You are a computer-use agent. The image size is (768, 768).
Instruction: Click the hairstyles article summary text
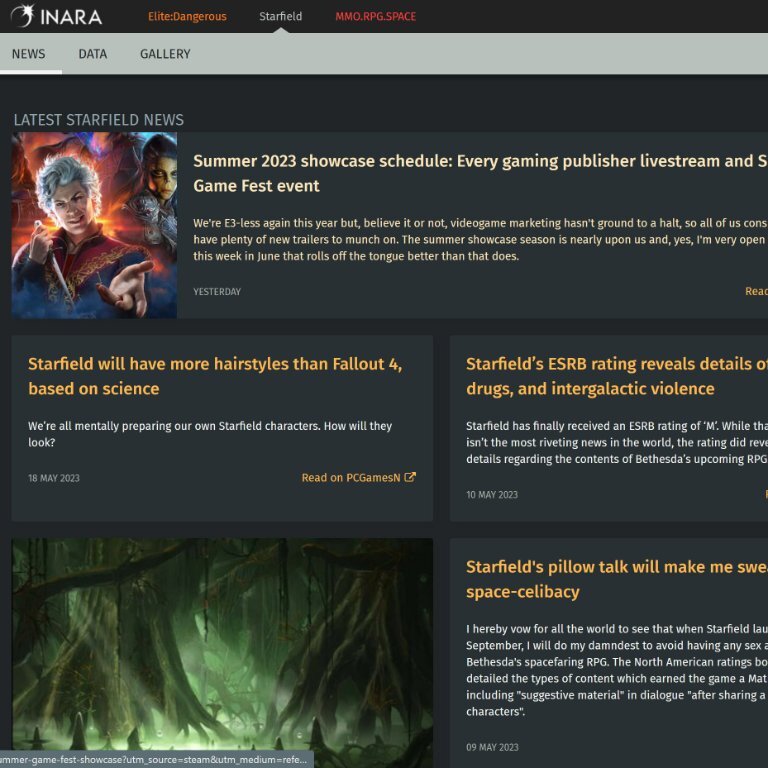pyautogui.click(x=210, y=434)
